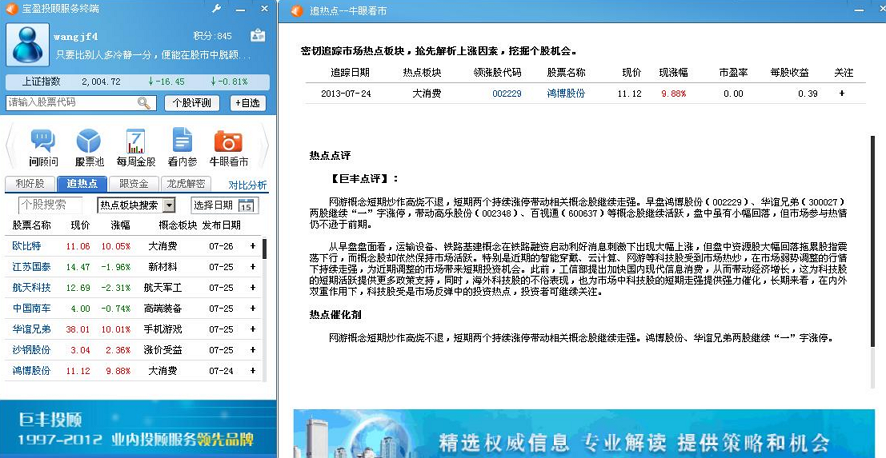Click the username wangjf4
The width and height of the screenshot is (886, 458).
point(76,36)
